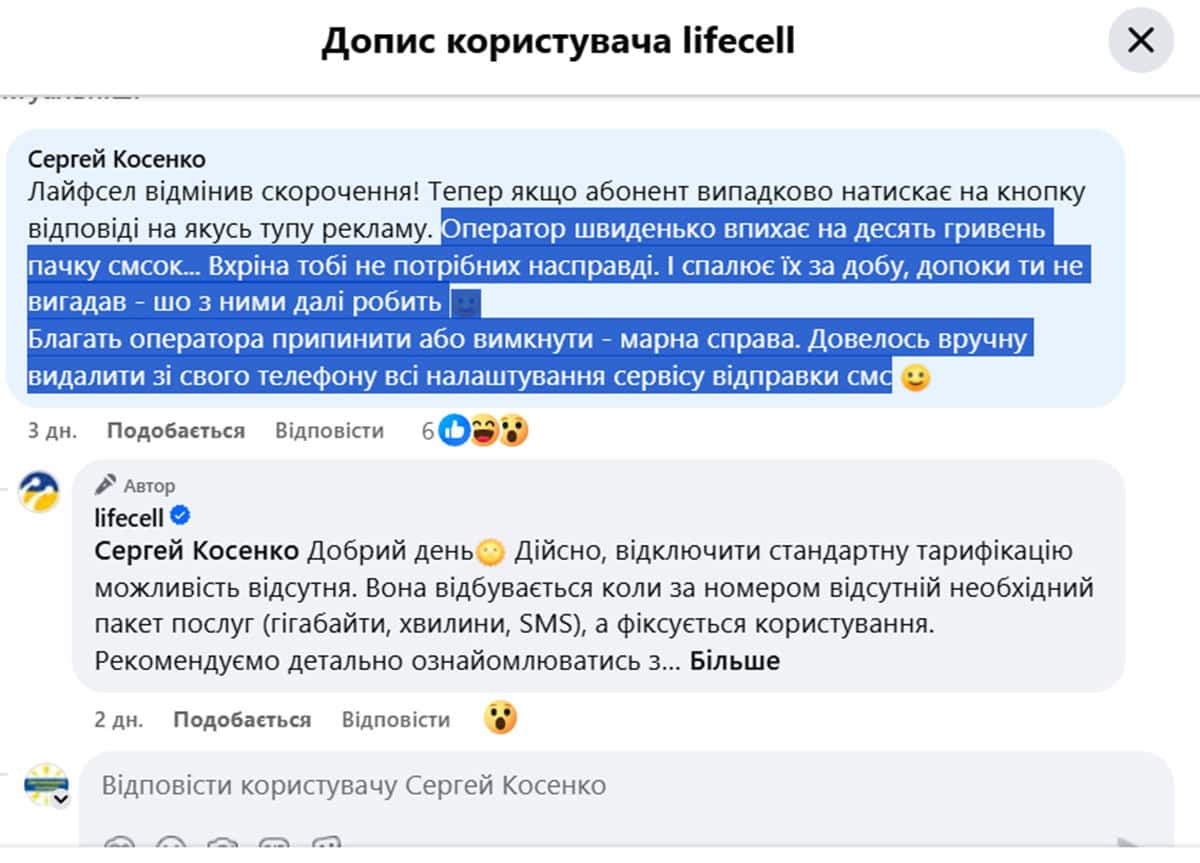This screenshot has width=1200, height=863.
Task: Focus the reply input for Сергей Косенко
Action: (x=600, y=785)
